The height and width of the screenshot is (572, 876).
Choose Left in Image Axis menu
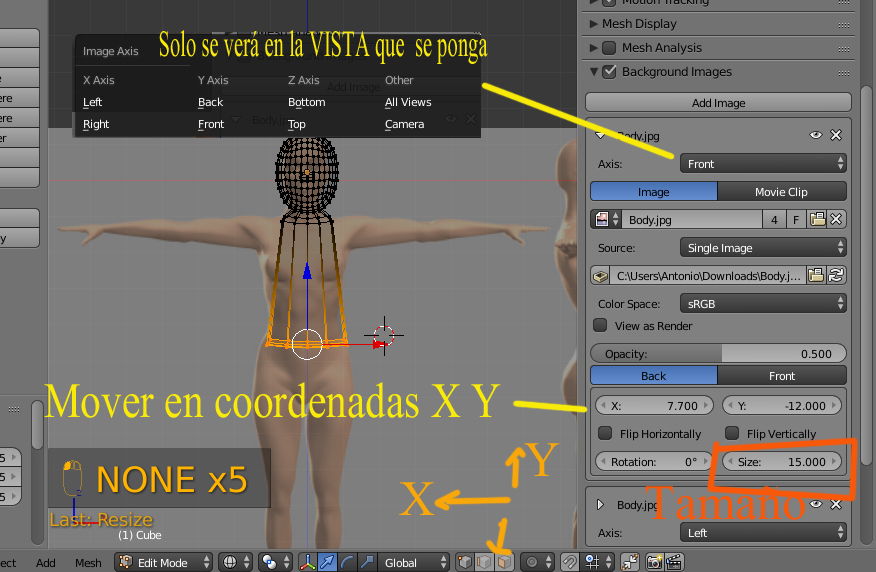[x=93, y=102]
